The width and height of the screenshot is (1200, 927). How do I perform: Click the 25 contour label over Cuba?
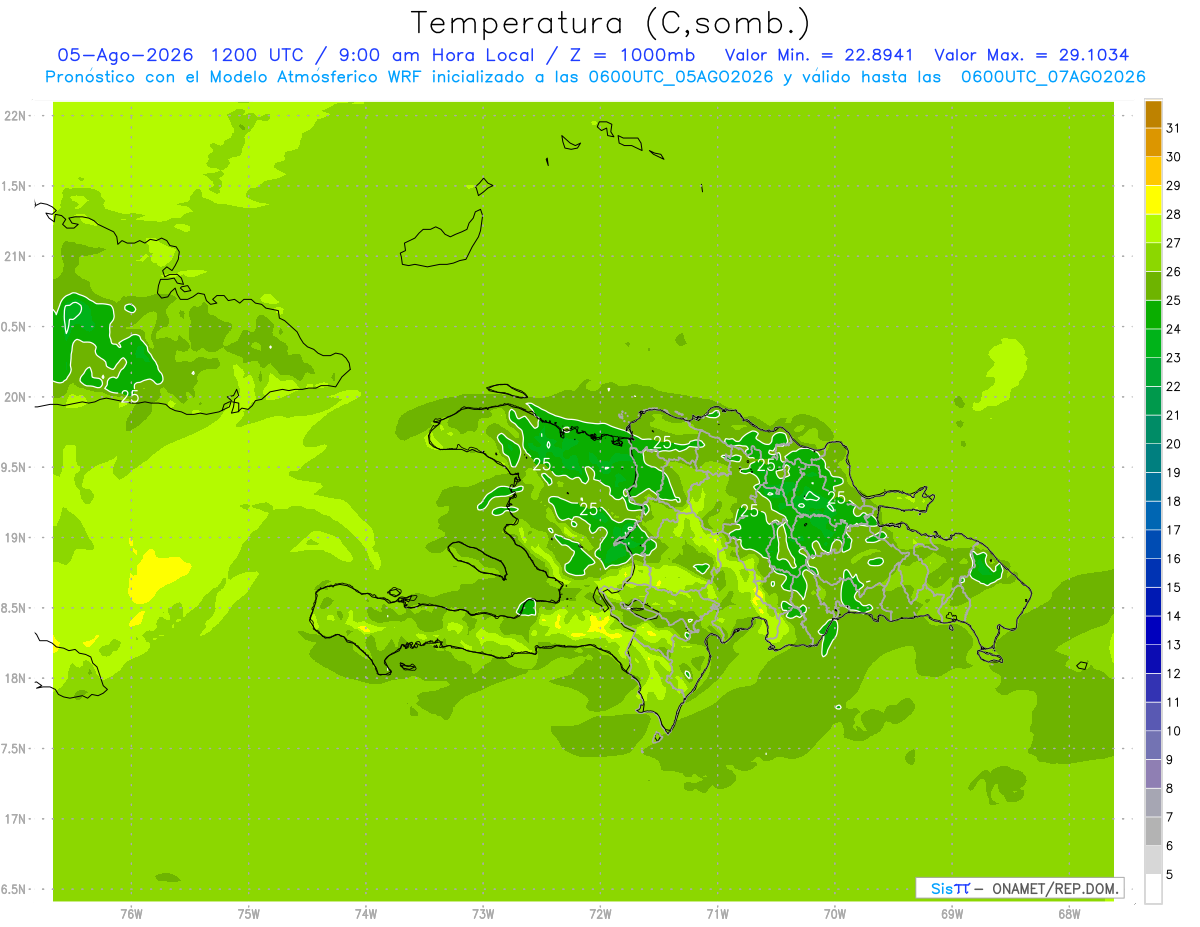(x=129, y=397)
